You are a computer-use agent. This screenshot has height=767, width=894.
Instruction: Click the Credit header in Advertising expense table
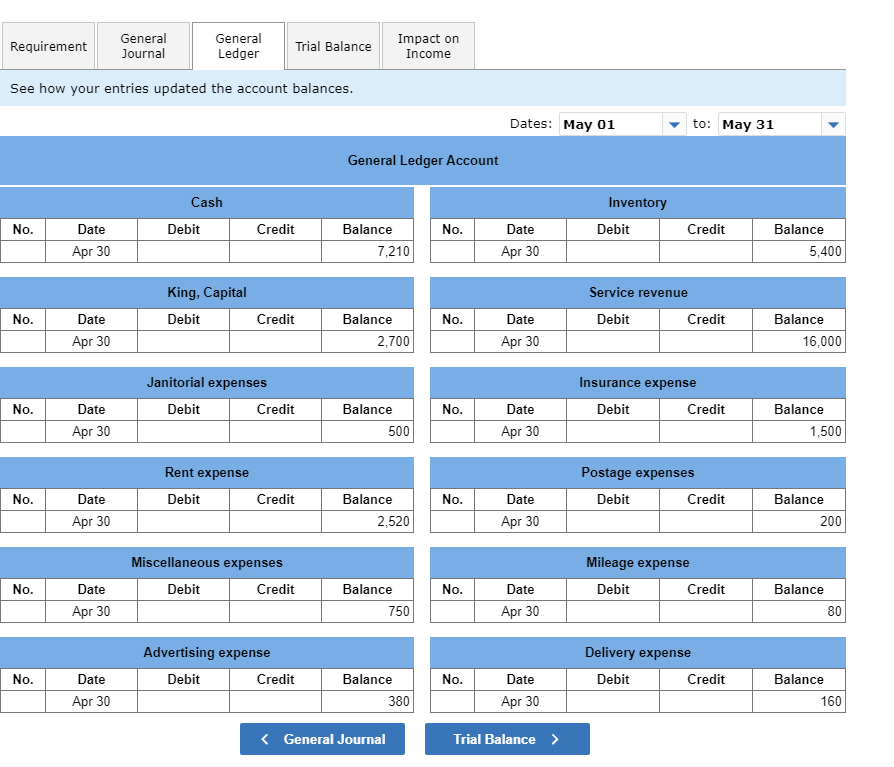pos(275,679)
